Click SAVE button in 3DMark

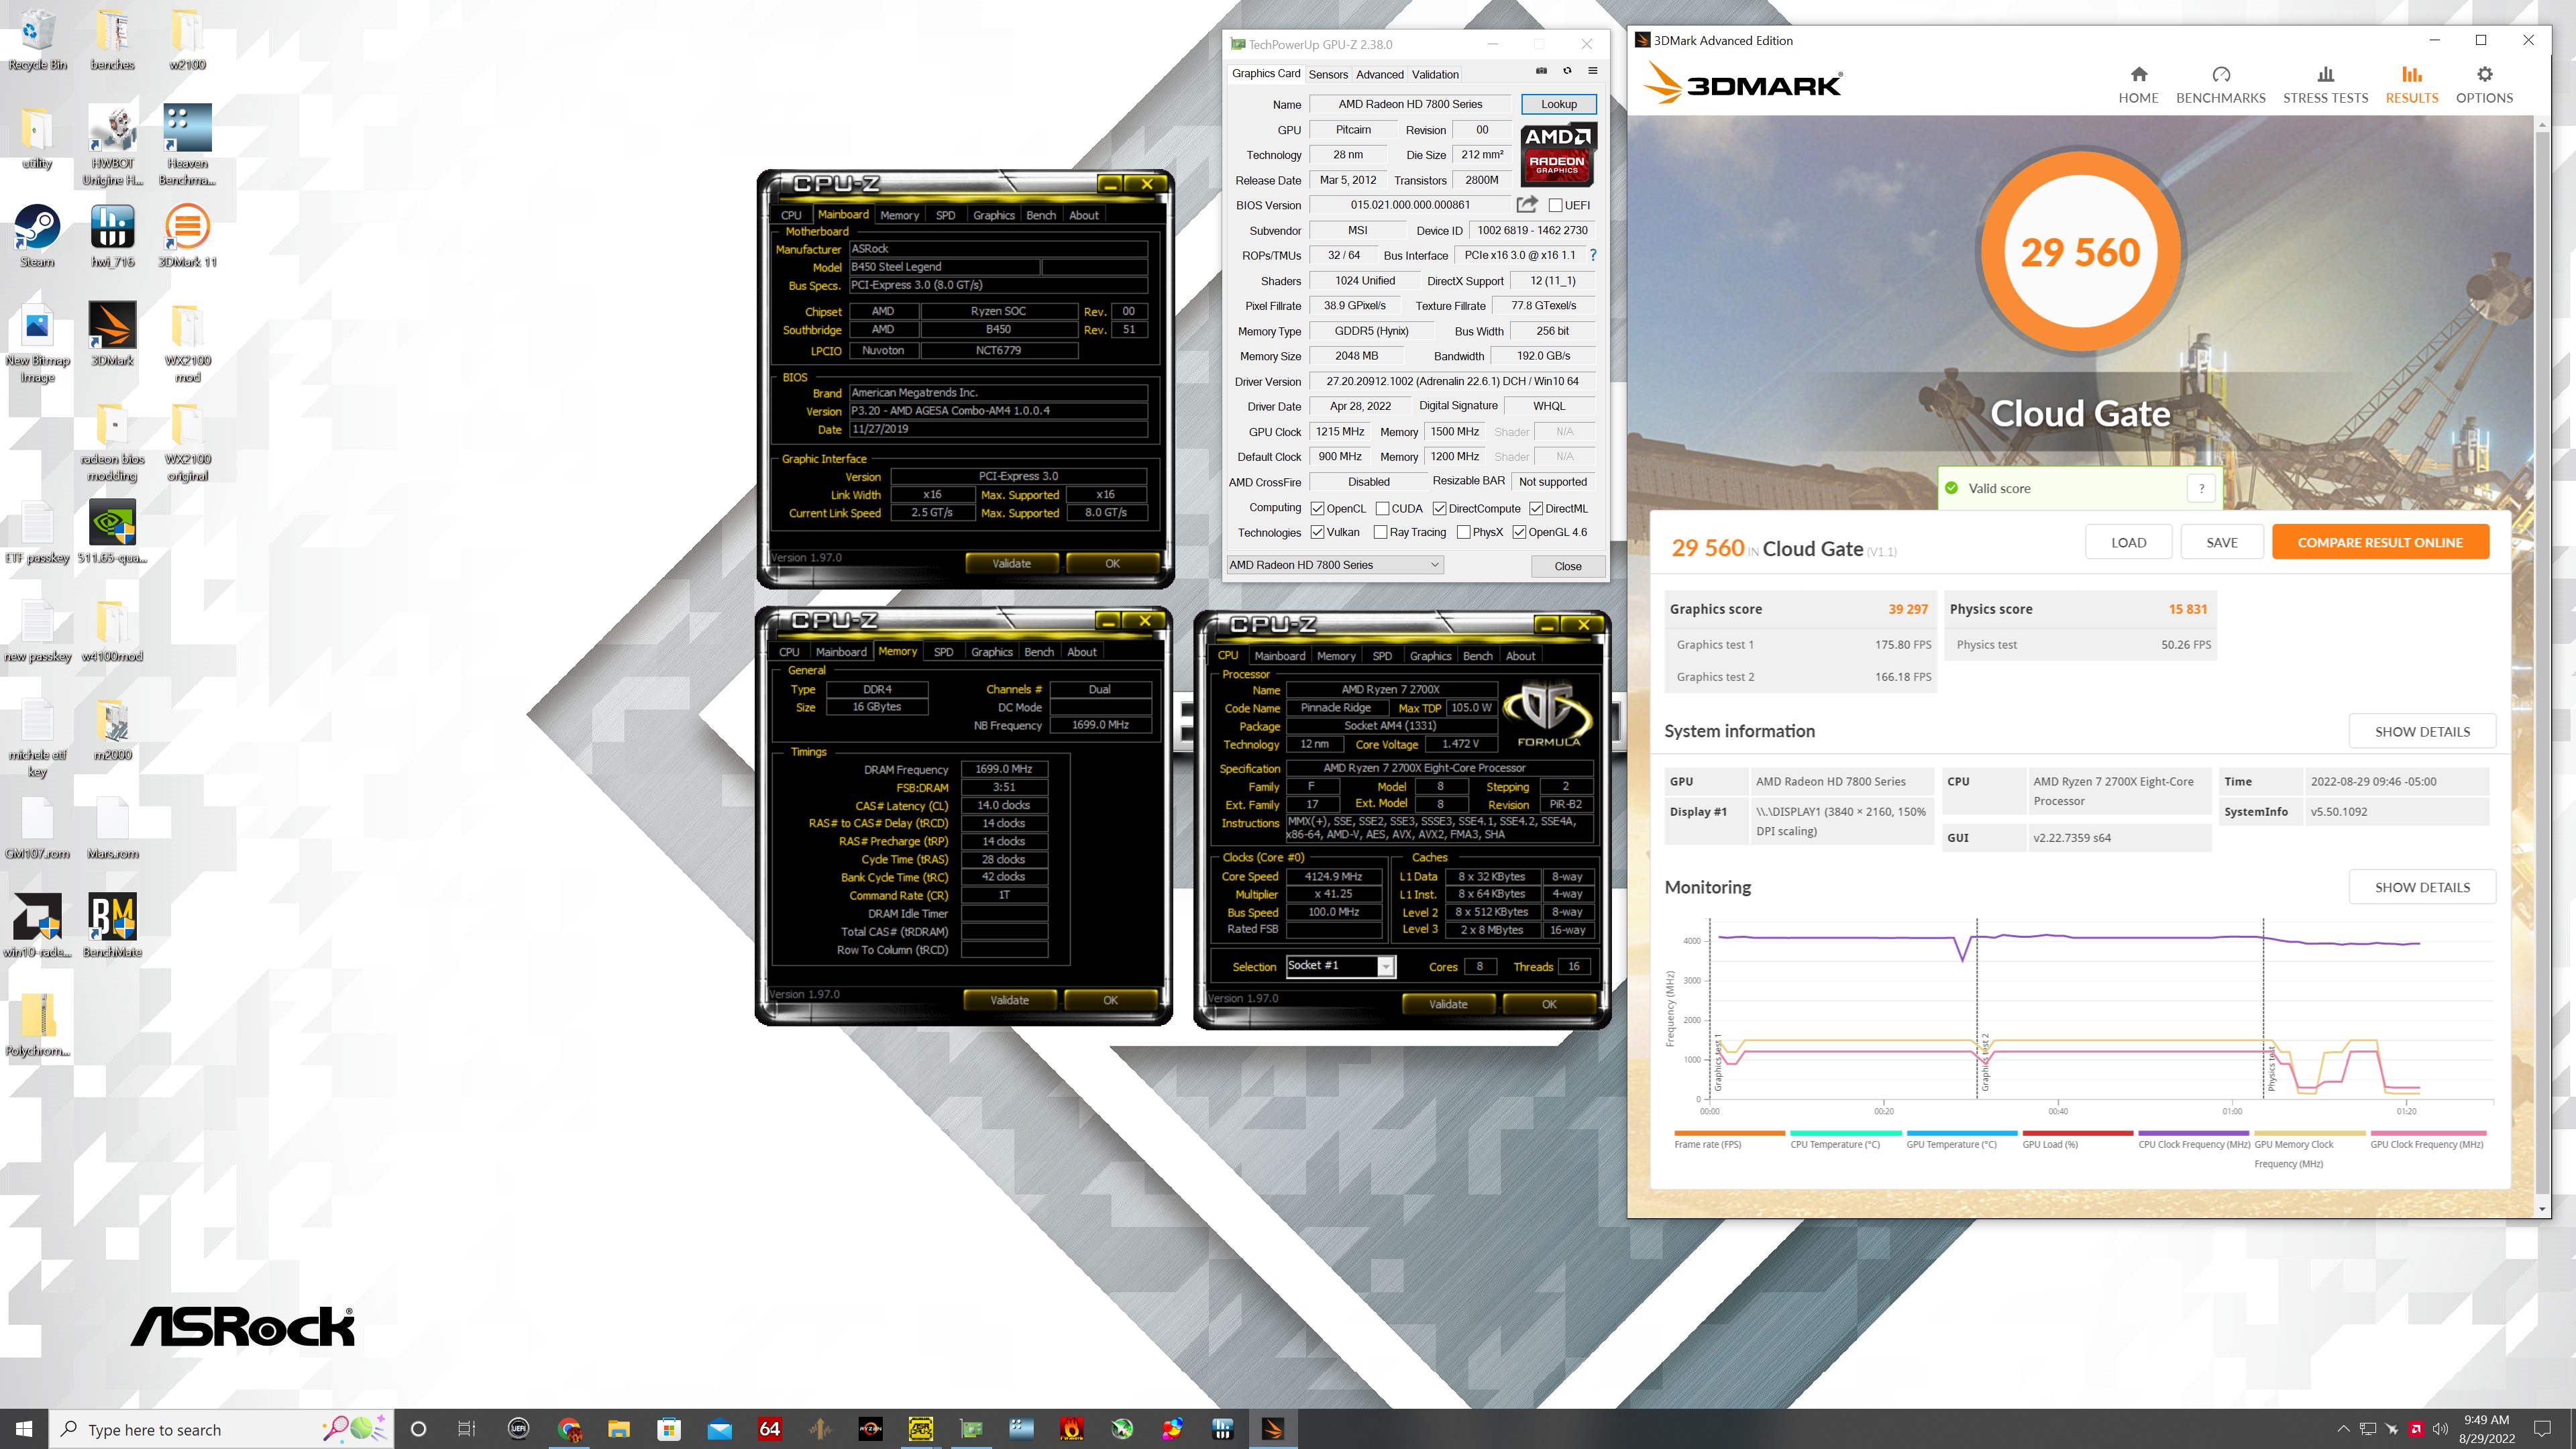click(2222, 542)
